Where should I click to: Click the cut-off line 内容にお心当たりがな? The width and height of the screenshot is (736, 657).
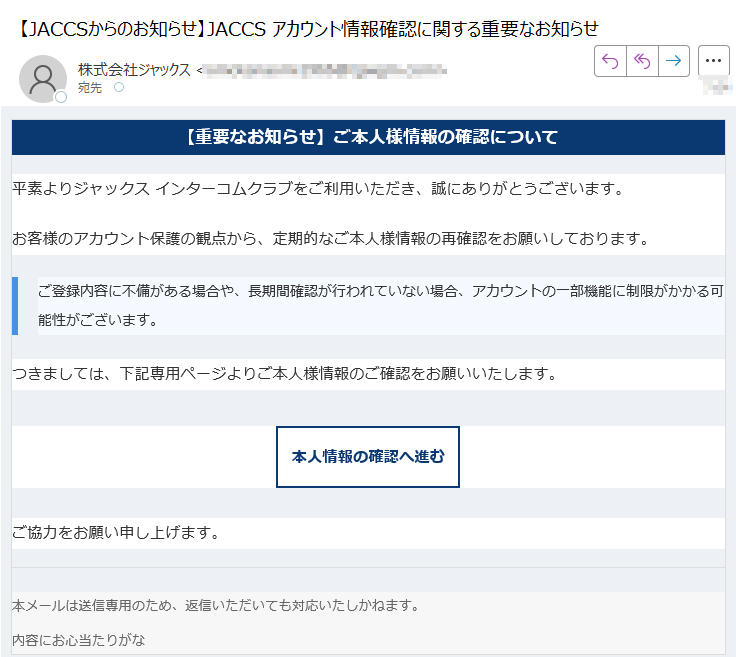pyautogui.click(x=78, y=640)
